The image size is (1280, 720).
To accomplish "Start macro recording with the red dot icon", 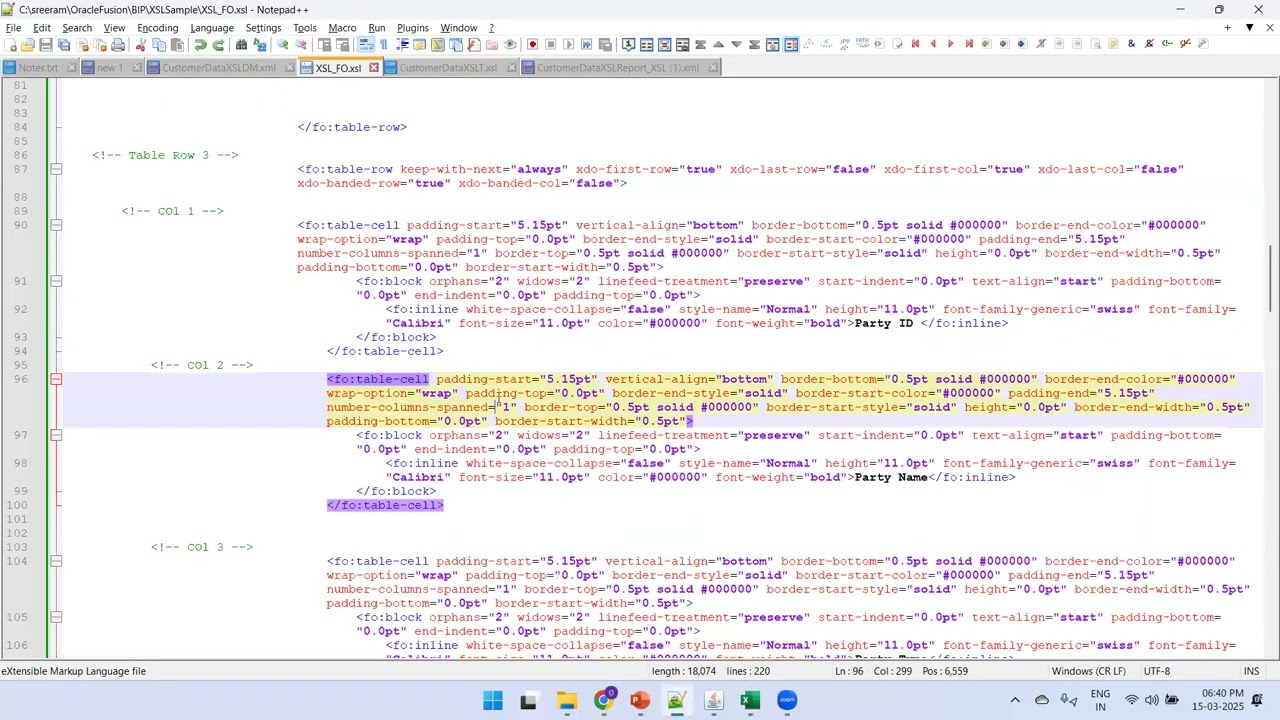I will click(532, 44).
